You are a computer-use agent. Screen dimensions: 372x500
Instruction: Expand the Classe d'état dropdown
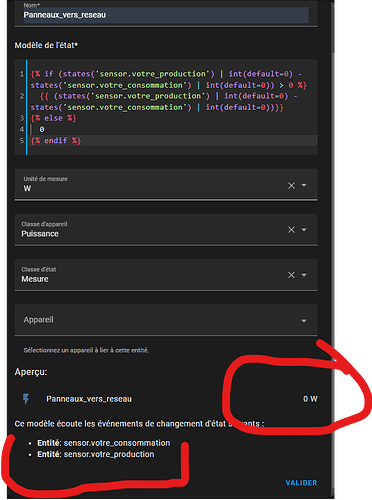click(x=304, y=275)
